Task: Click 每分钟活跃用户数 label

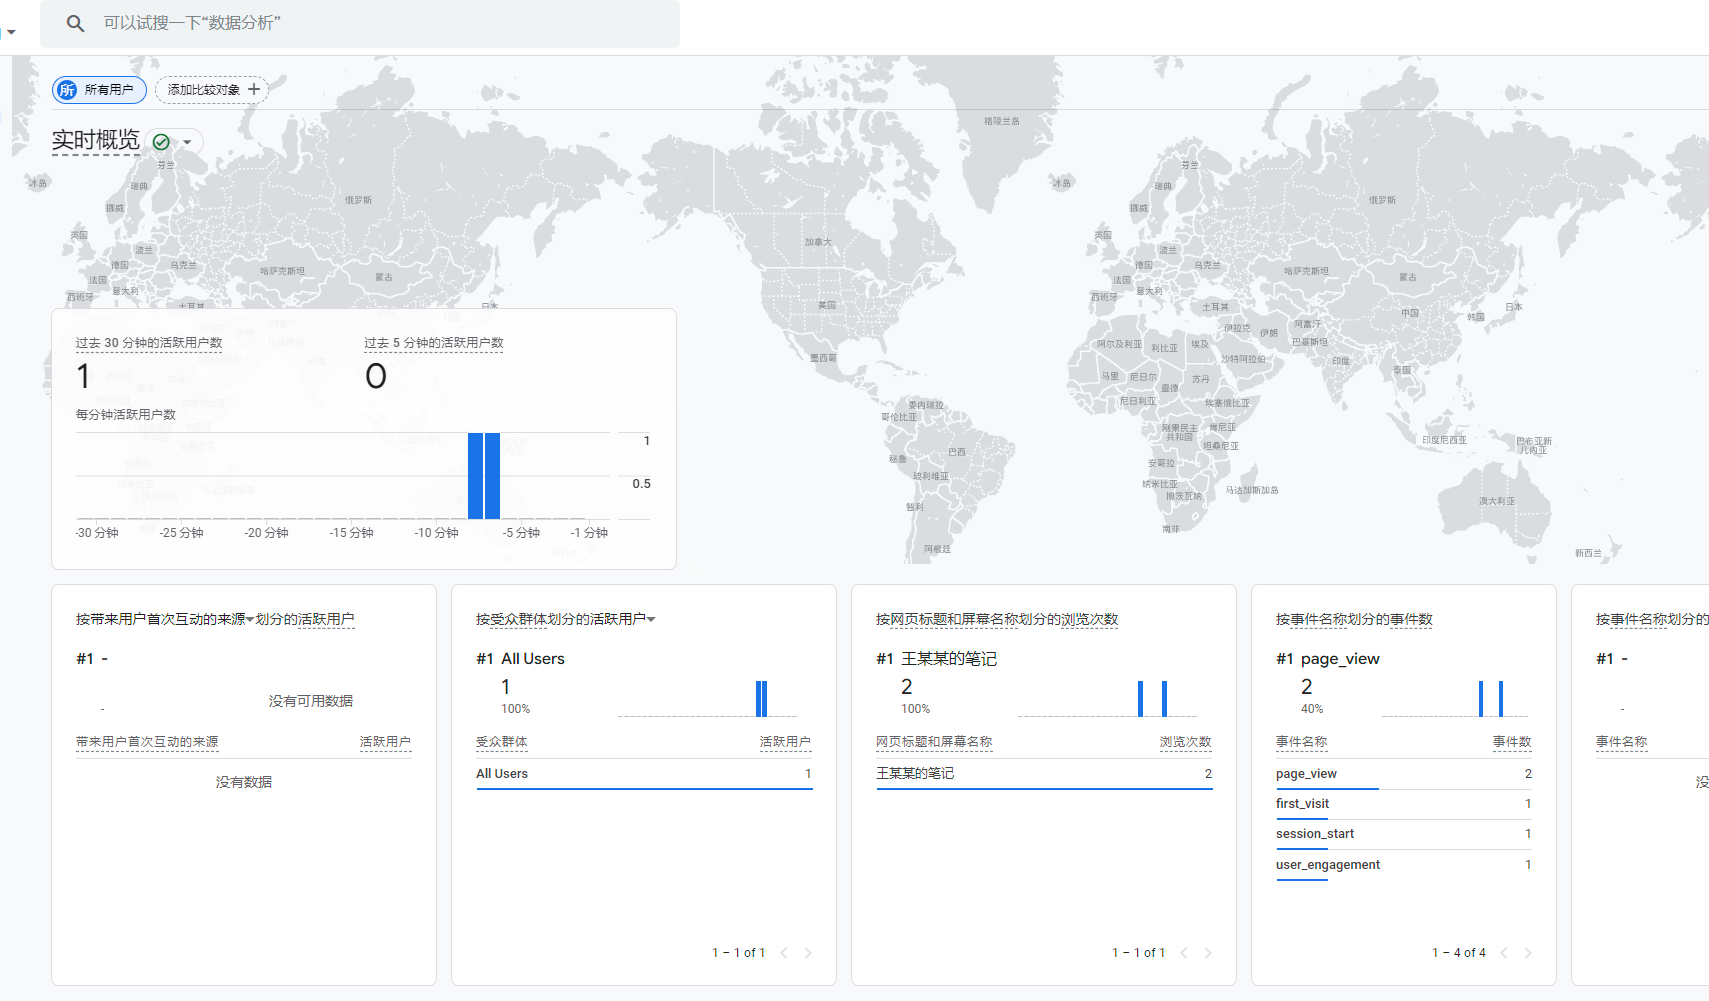Action: click(x=126, y=414)
